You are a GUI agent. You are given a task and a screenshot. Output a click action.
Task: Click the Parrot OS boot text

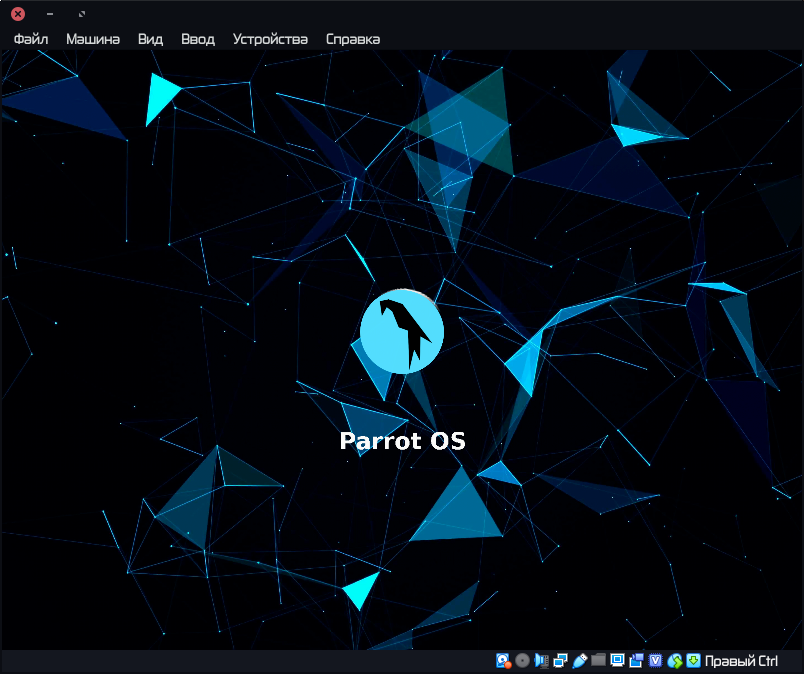403,441
